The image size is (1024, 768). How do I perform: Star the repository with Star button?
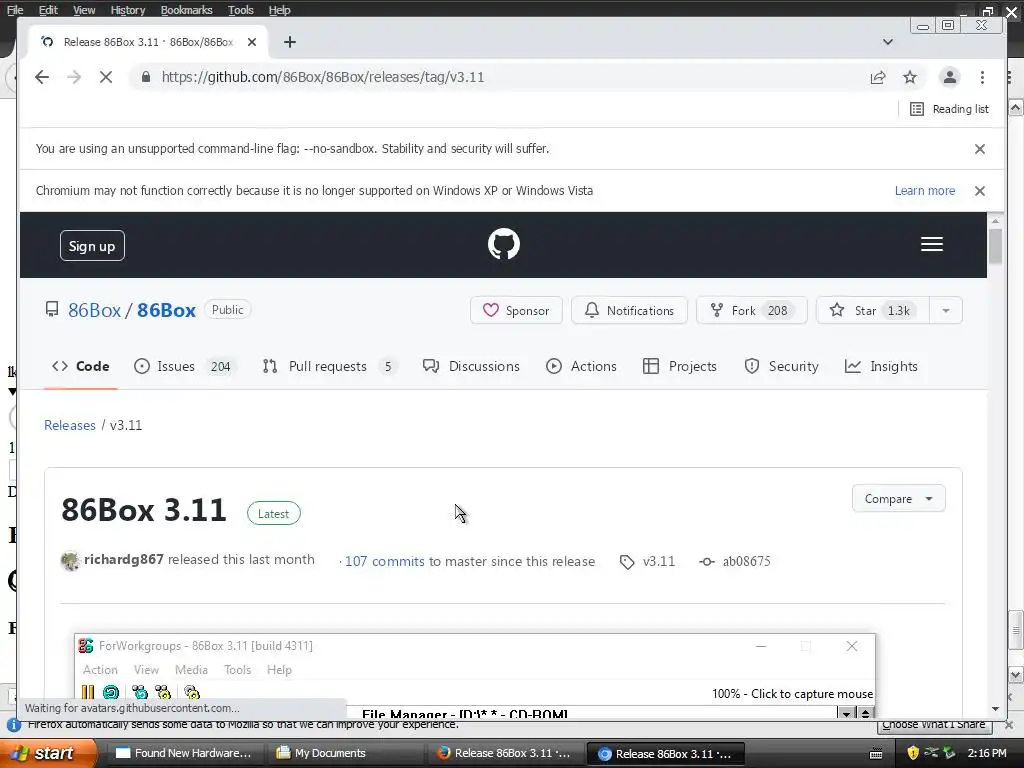pyautogui.click(x=872, y=310)
